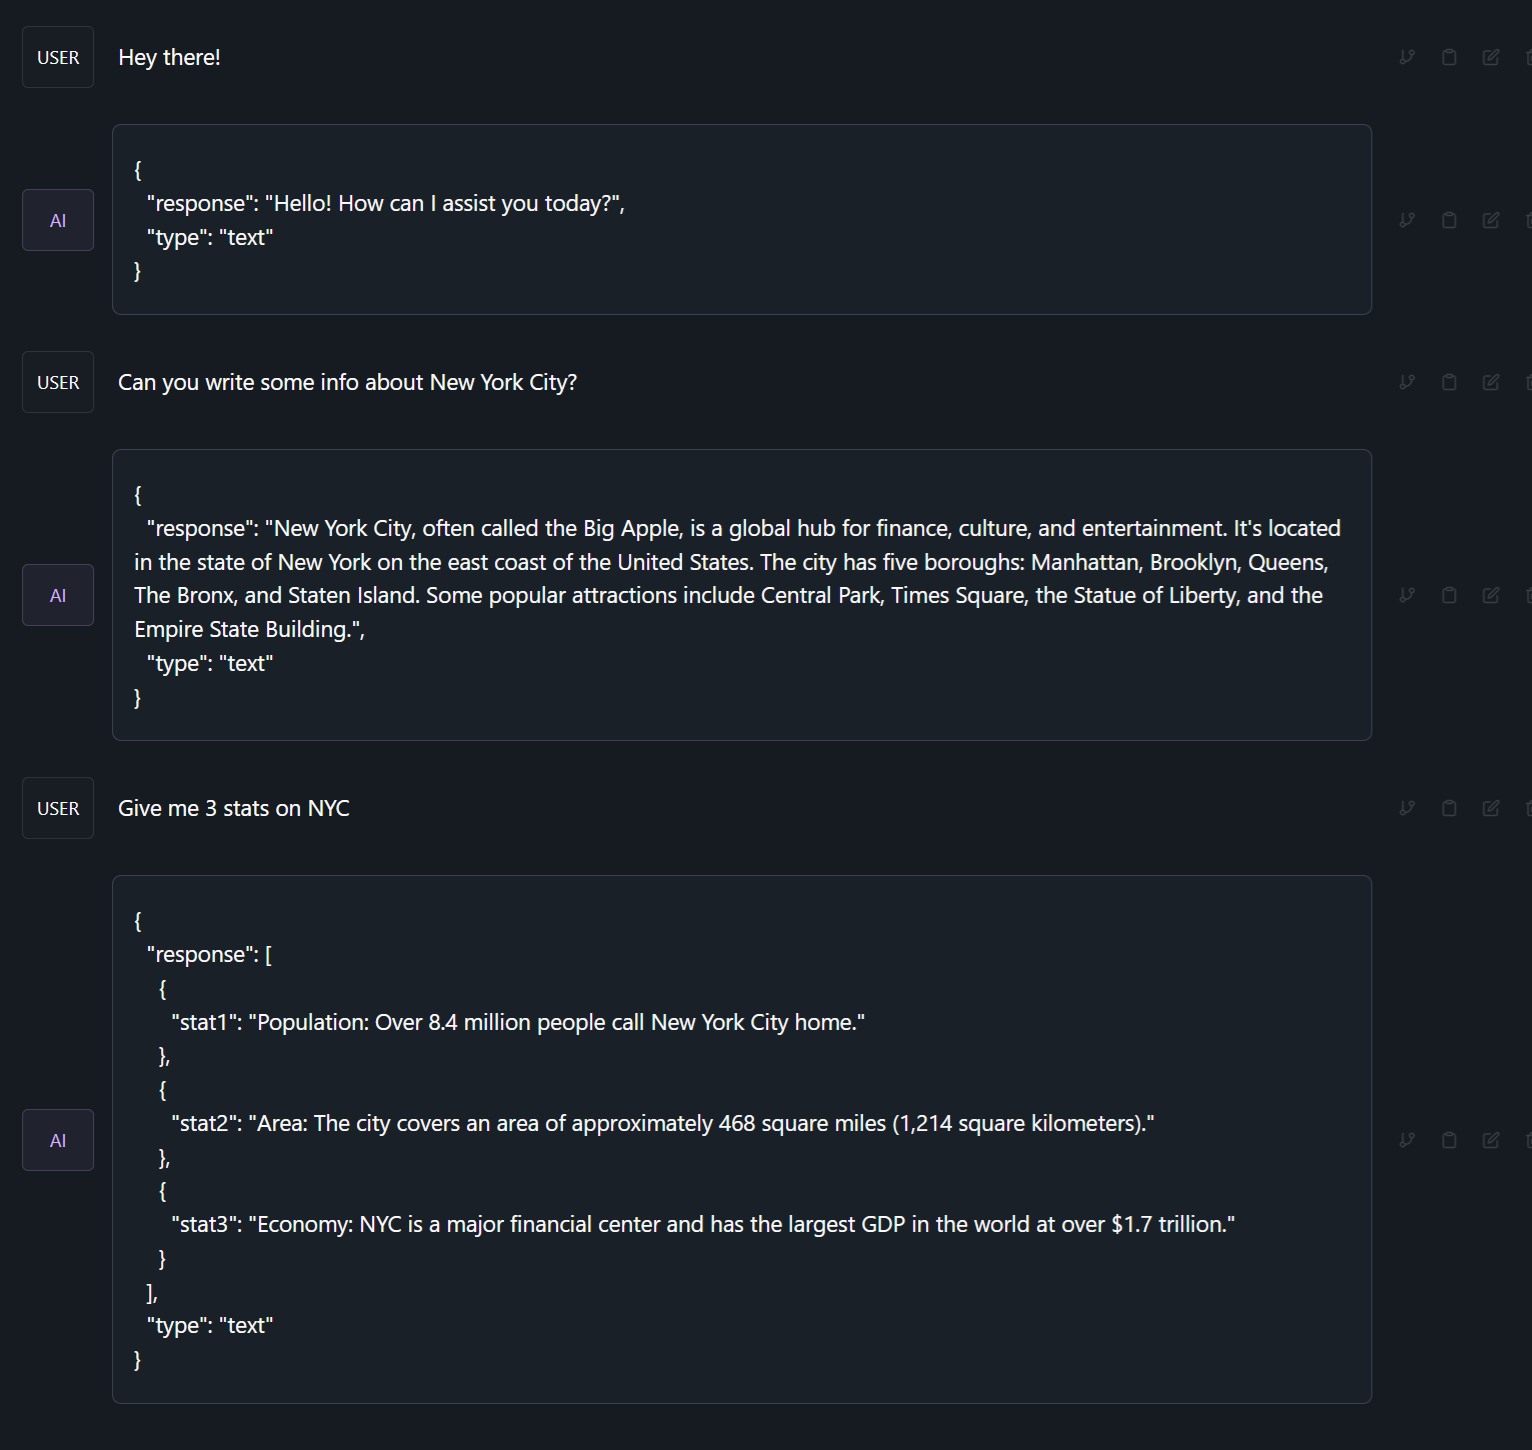Copy the NYC stats JSON response
Viewport: 1532px width, 1450px height.
click(1449, 1140)
